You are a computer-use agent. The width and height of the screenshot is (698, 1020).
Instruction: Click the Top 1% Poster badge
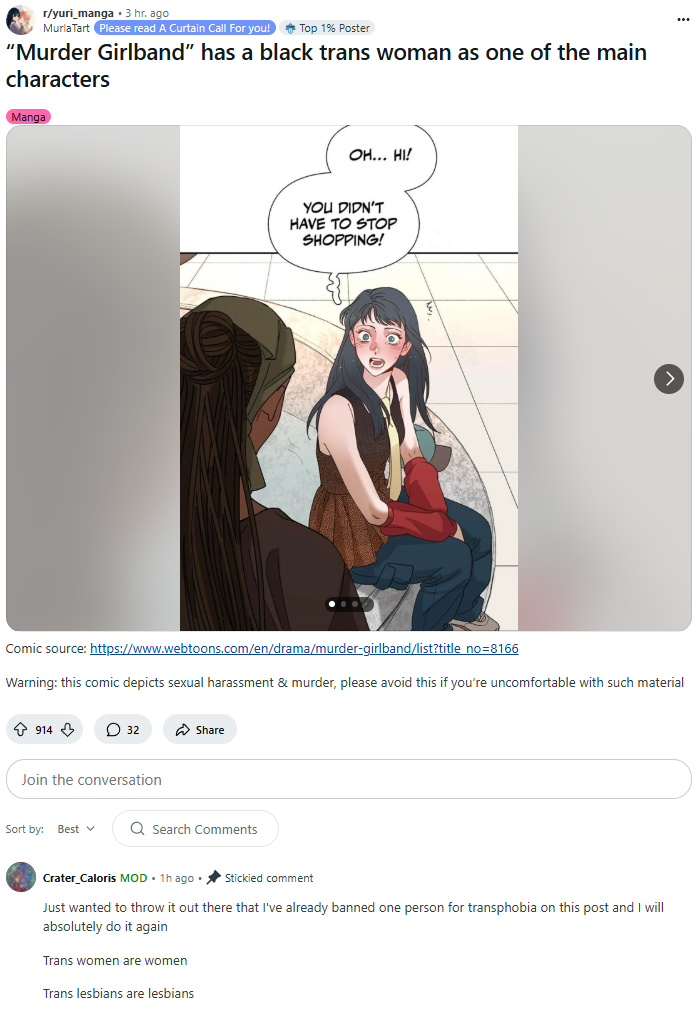328,28
